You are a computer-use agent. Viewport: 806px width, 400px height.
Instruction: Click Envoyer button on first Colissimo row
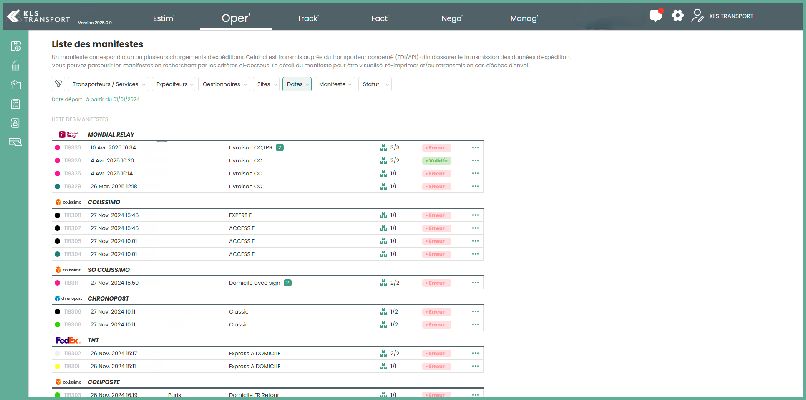coord(435,215)
